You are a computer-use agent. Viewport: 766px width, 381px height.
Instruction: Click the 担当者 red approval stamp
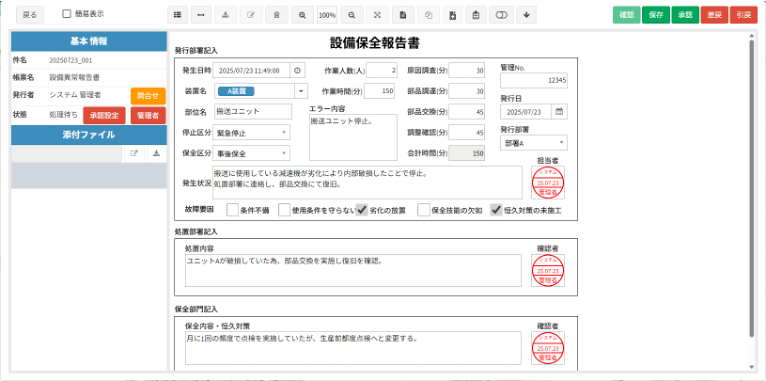pyautogui.click(x=548, y=183)
